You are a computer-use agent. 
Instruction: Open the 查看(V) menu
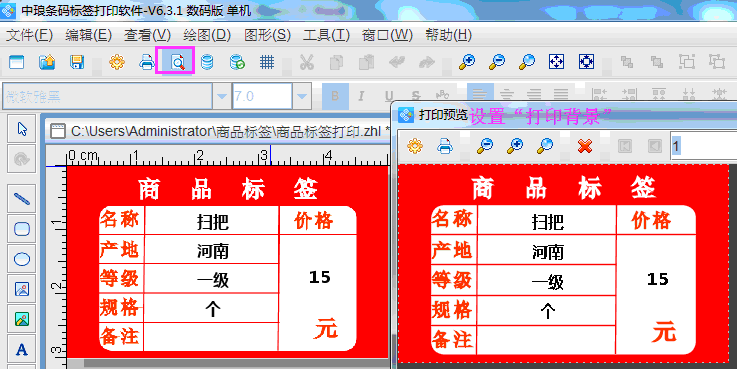(x=148, y=35)
